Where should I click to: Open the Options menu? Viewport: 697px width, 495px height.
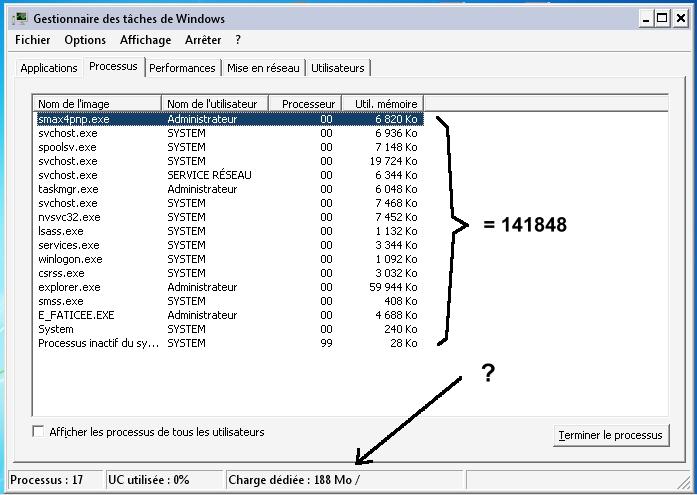click(85, 40)
